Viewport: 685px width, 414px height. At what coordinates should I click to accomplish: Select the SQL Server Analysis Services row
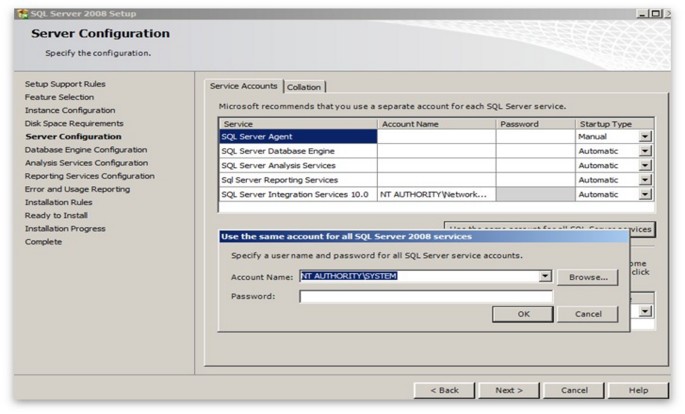[x=298, y=166]
